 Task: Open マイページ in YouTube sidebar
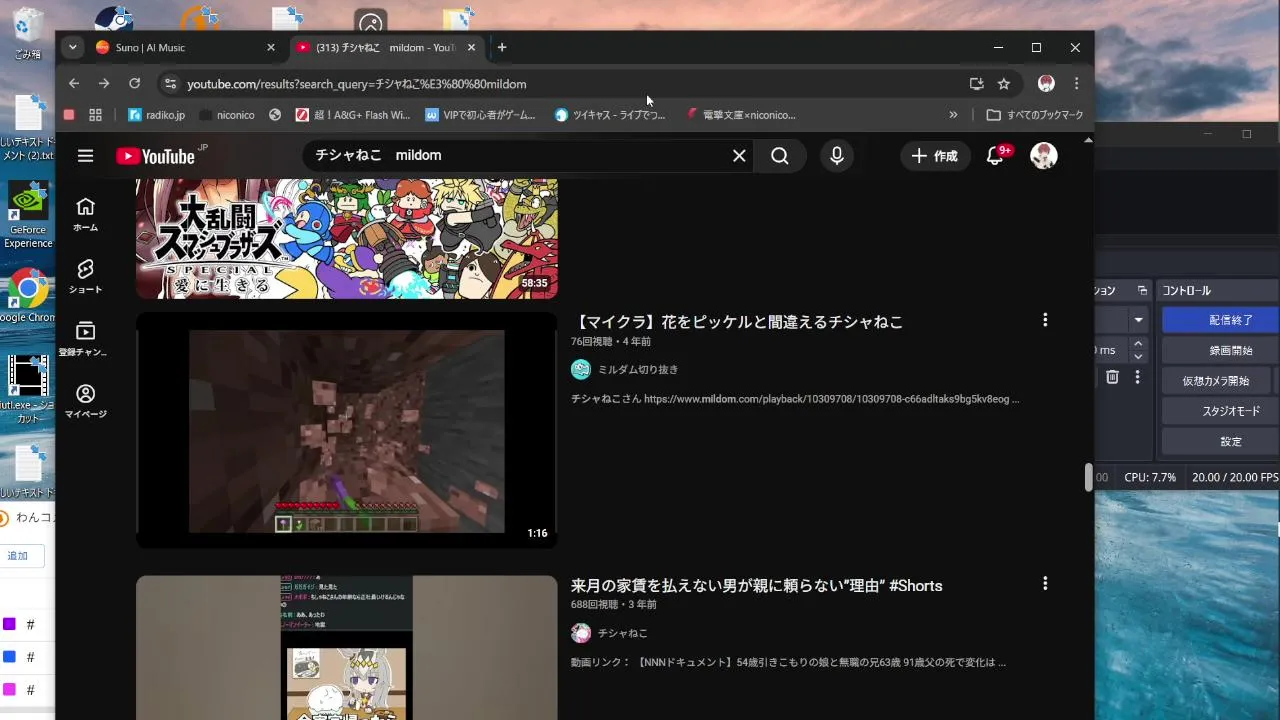click(85, 401)
